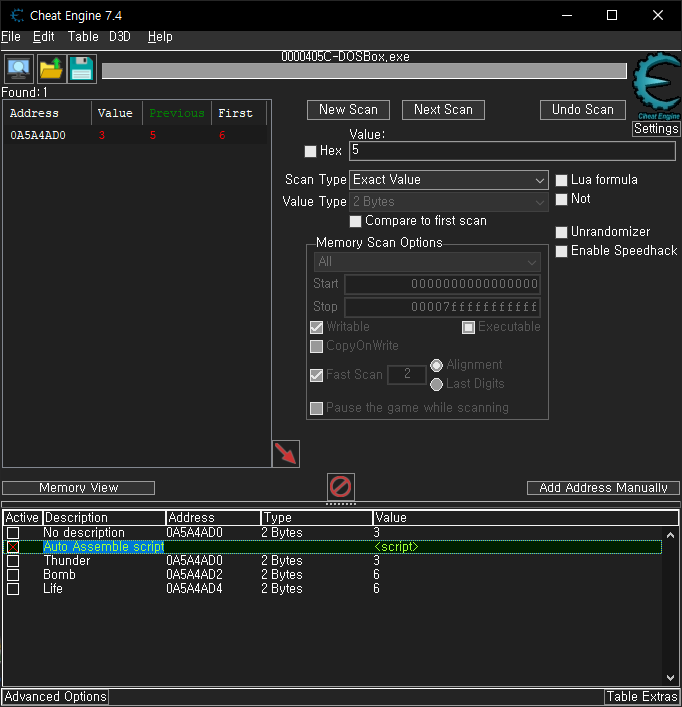The height and width of the screenshot is (707, 682).
Task: Open Memory View
Action: [x=78, y=487]
